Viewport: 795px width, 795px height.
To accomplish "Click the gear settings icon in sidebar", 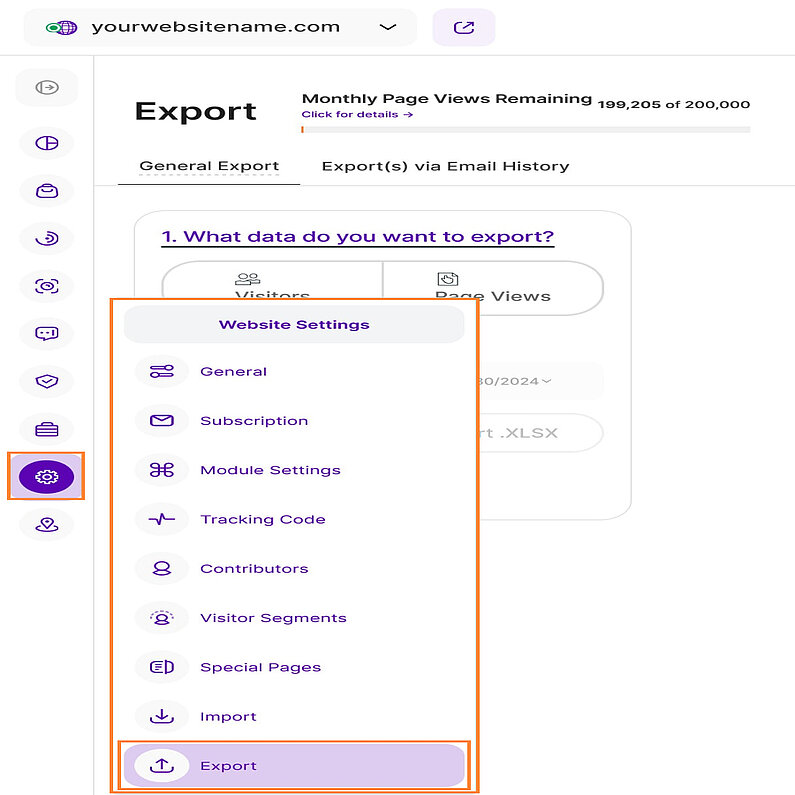I will (x=46, y=477).
